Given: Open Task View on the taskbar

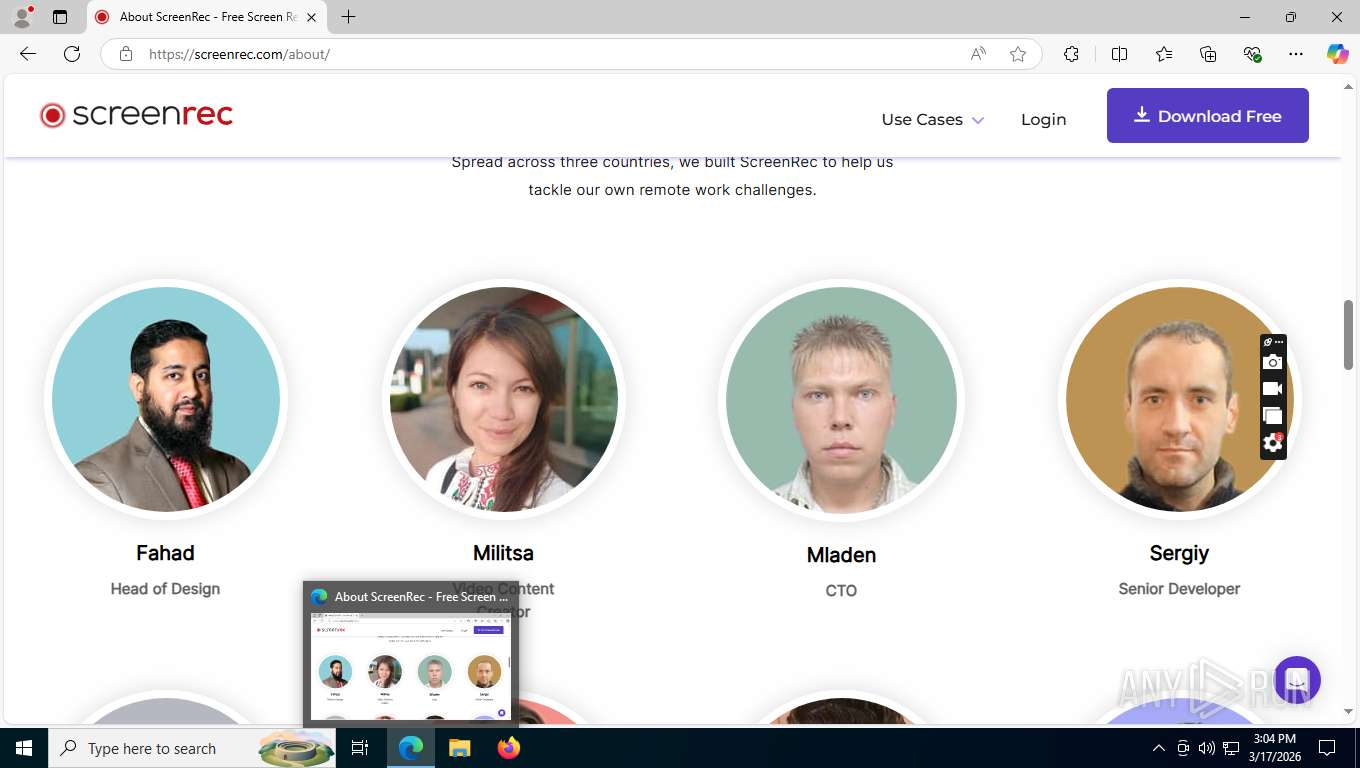Looking at the screenshot, I should (360, 748).
